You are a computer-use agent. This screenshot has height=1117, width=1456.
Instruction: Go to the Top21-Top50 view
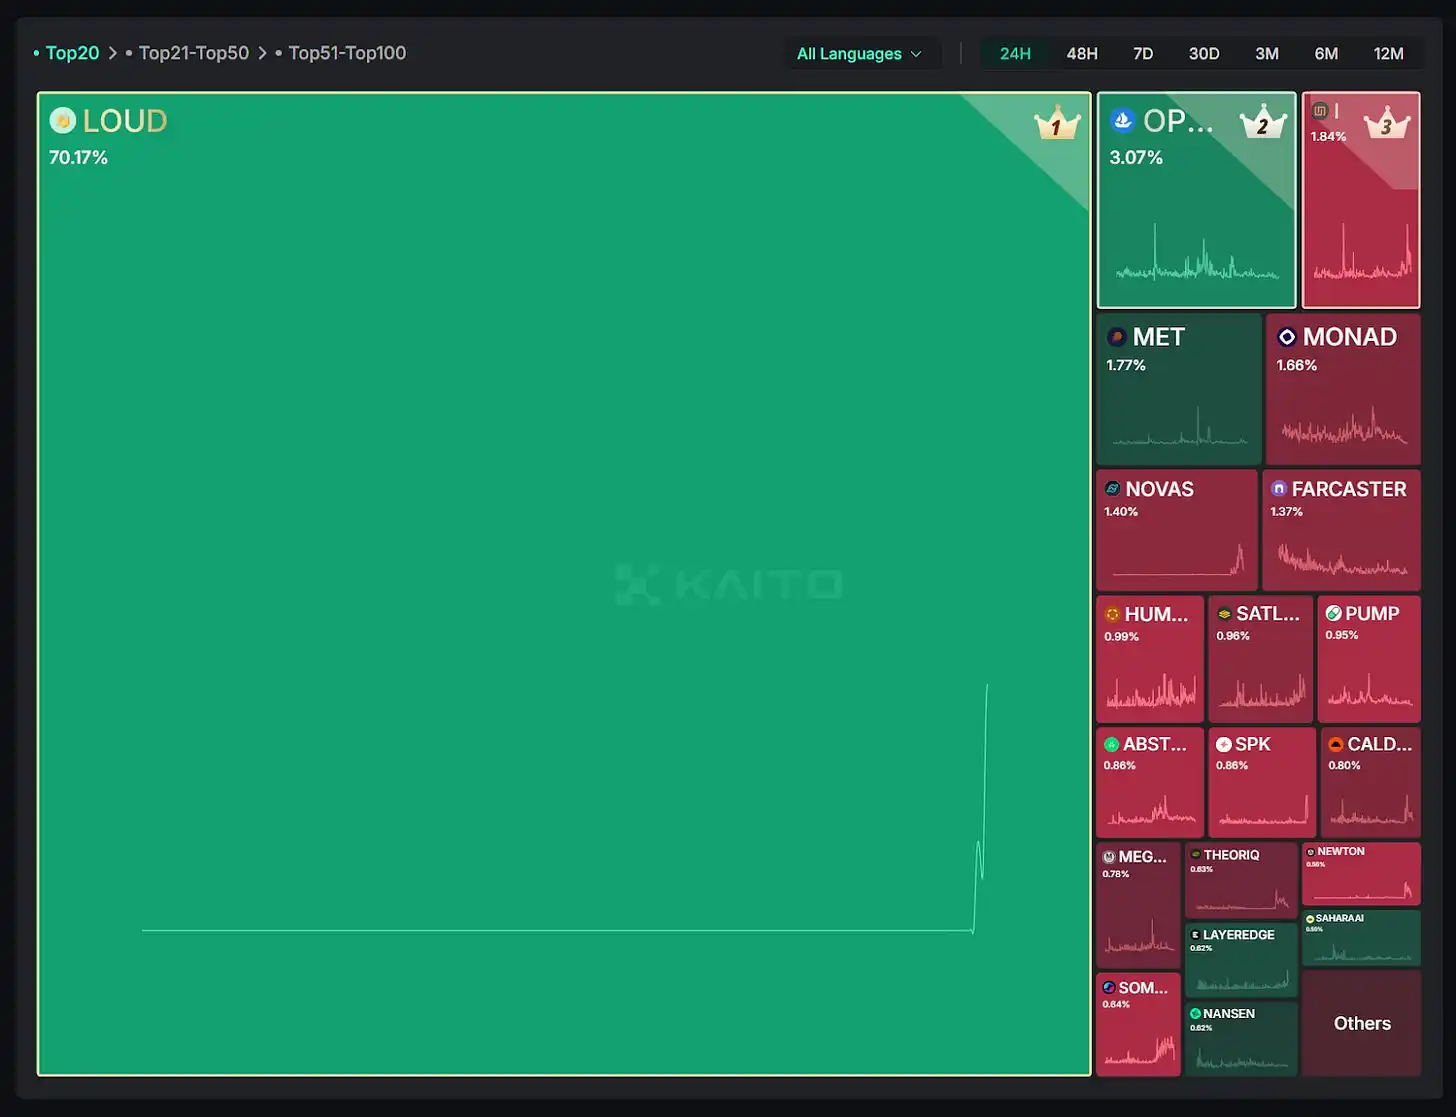coord(193,53)
